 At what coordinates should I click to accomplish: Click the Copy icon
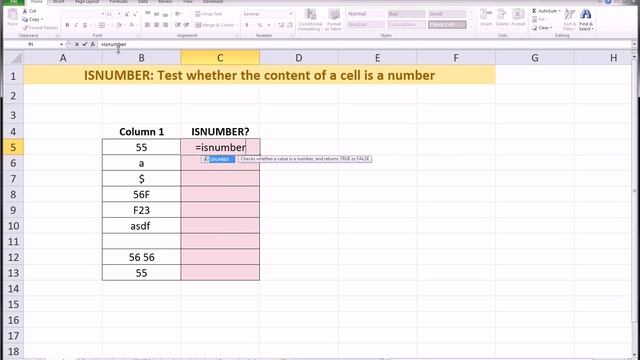(25, 19)
